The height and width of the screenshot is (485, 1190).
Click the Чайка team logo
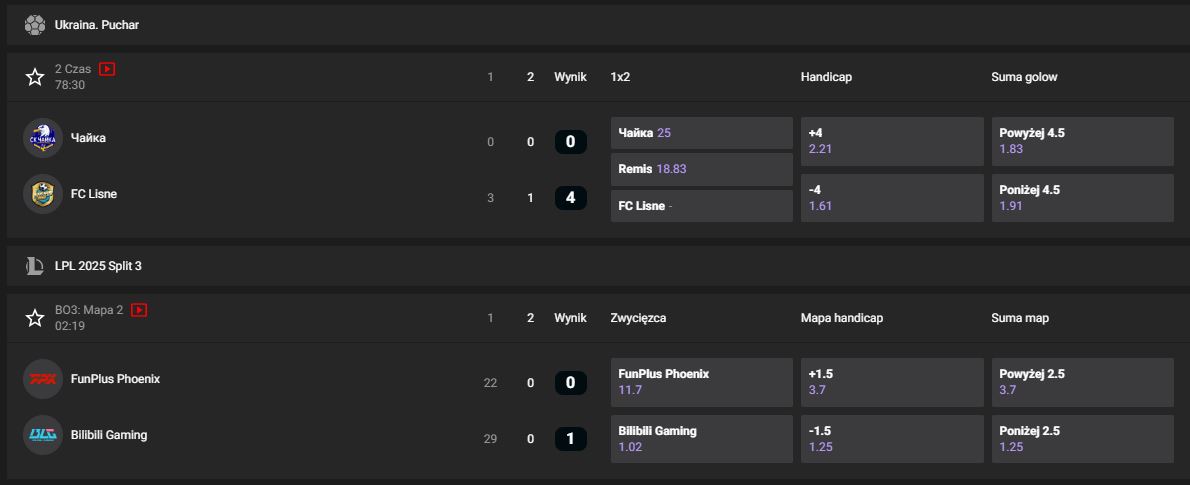[x=42, y=138]
